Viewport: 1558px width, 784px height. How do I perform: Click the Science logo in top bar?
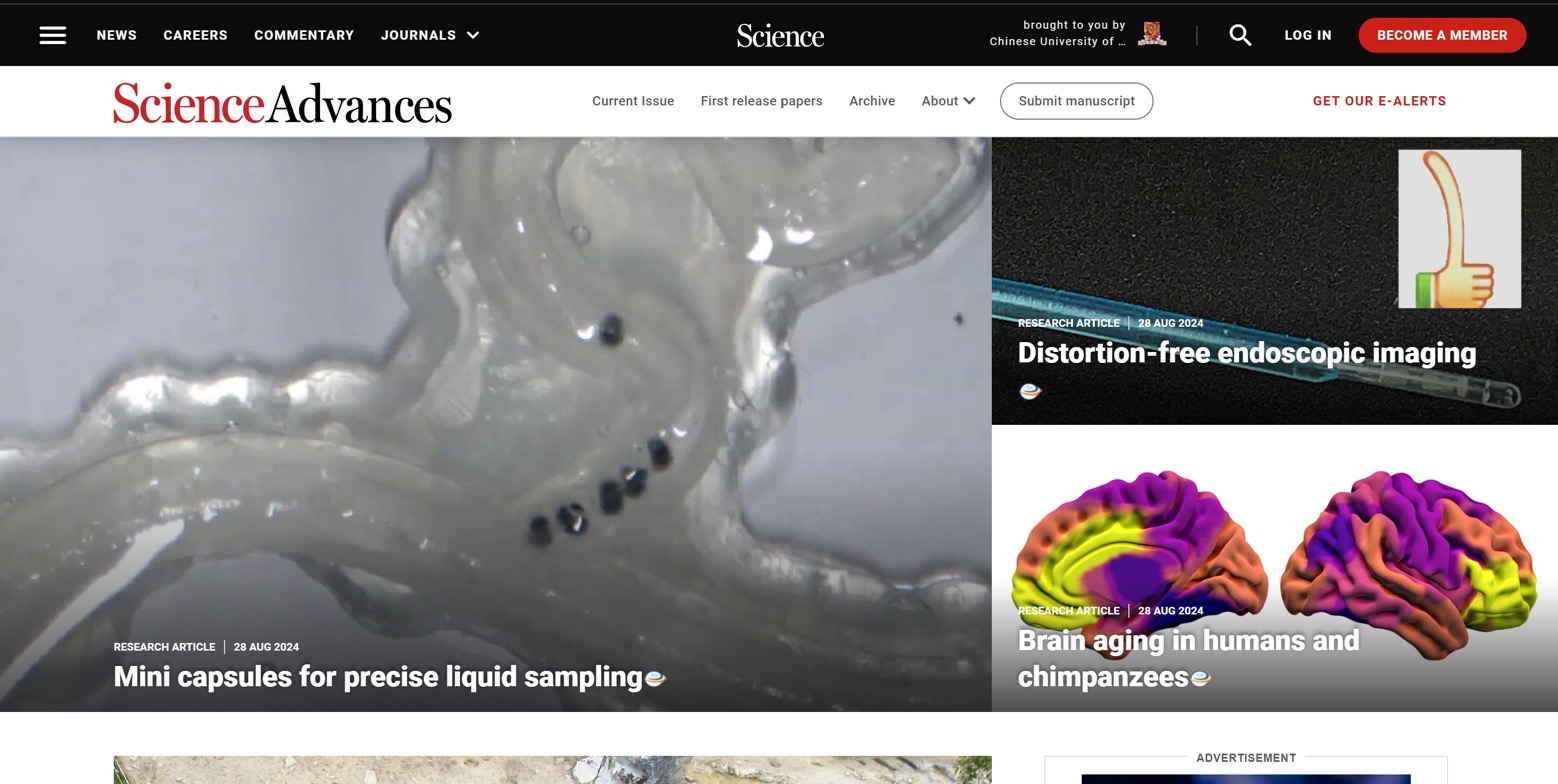(780, 36)
